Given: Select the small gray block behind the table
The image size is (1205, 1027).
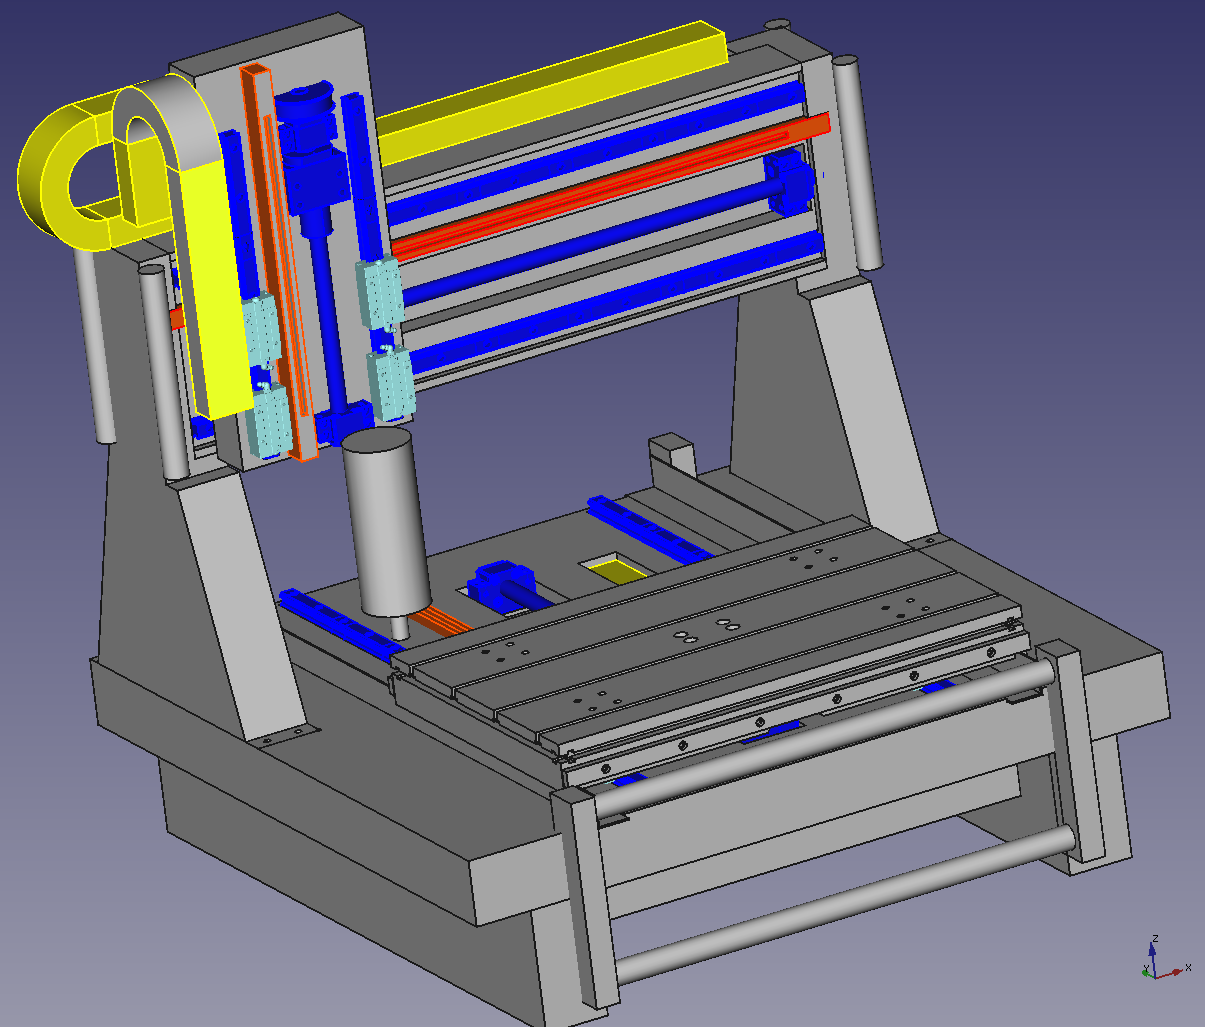Looking at the screenshot, I should point(672,456).
